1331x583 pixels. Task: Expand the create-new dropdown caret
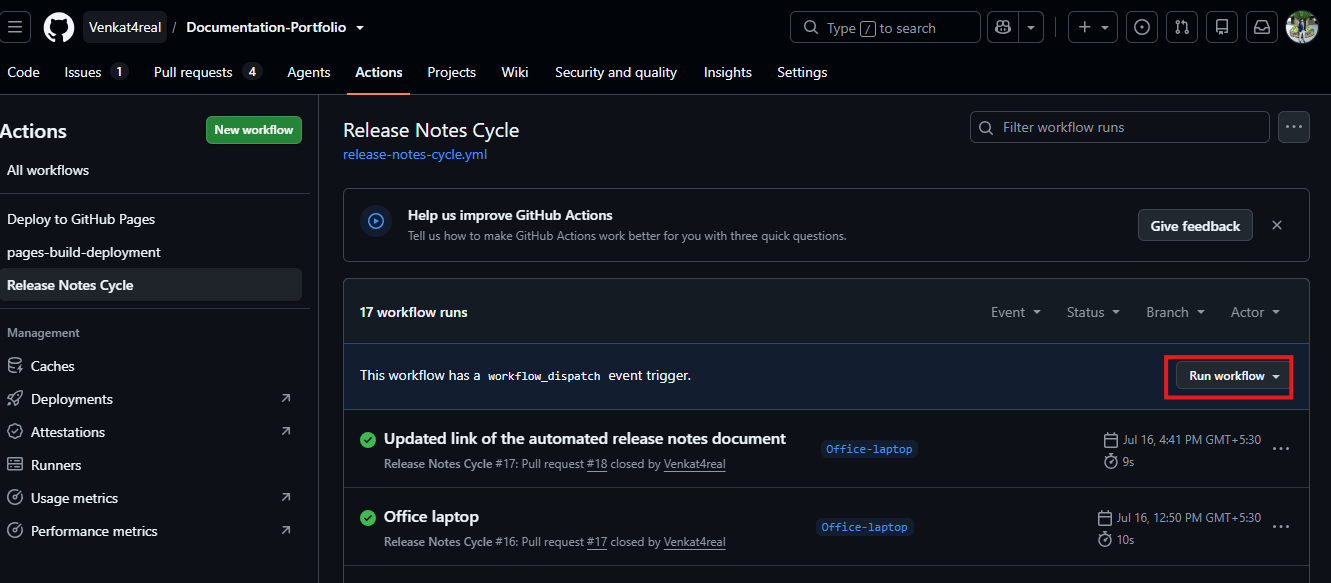1106,28
